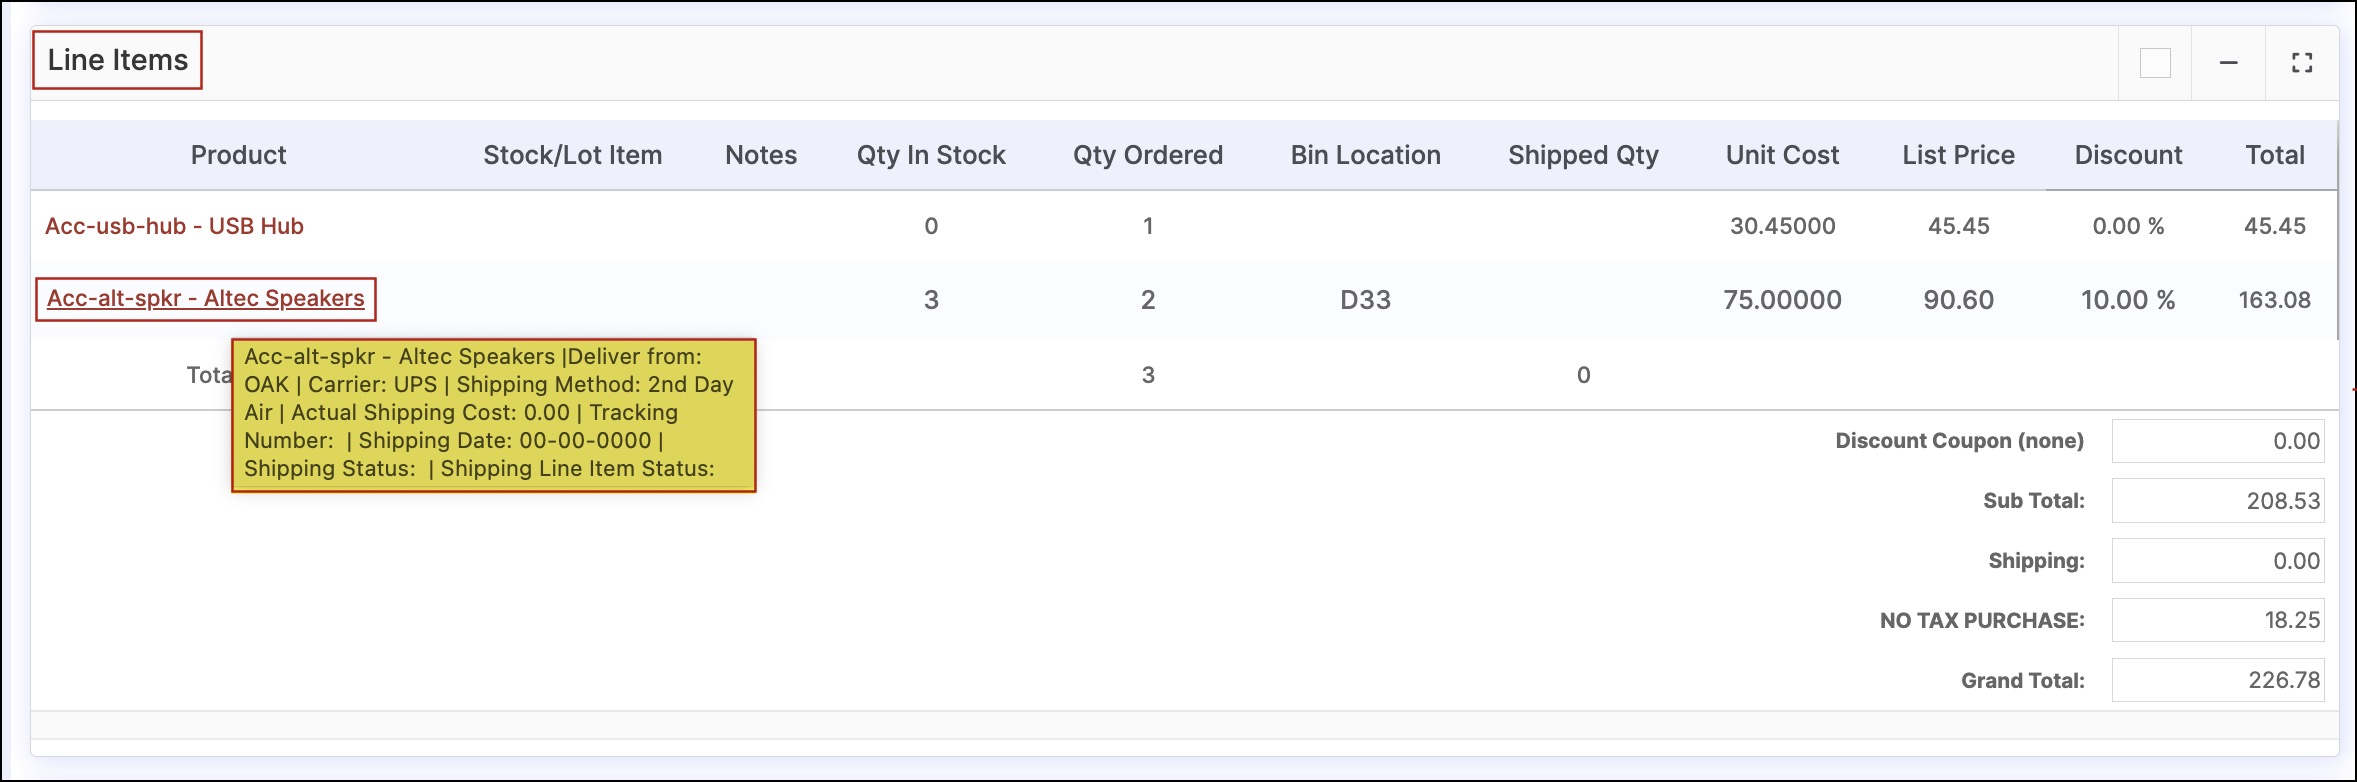
Task: Expand Line Items panel to fullscreen
Action: click(2302, 63)
